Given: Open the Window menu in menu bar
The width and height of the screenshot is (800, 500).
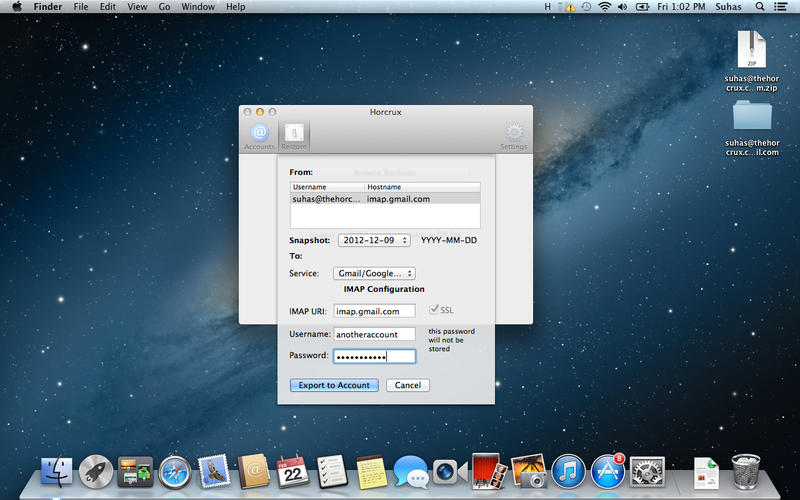Looking at the screenshot, I should point(198,7).
